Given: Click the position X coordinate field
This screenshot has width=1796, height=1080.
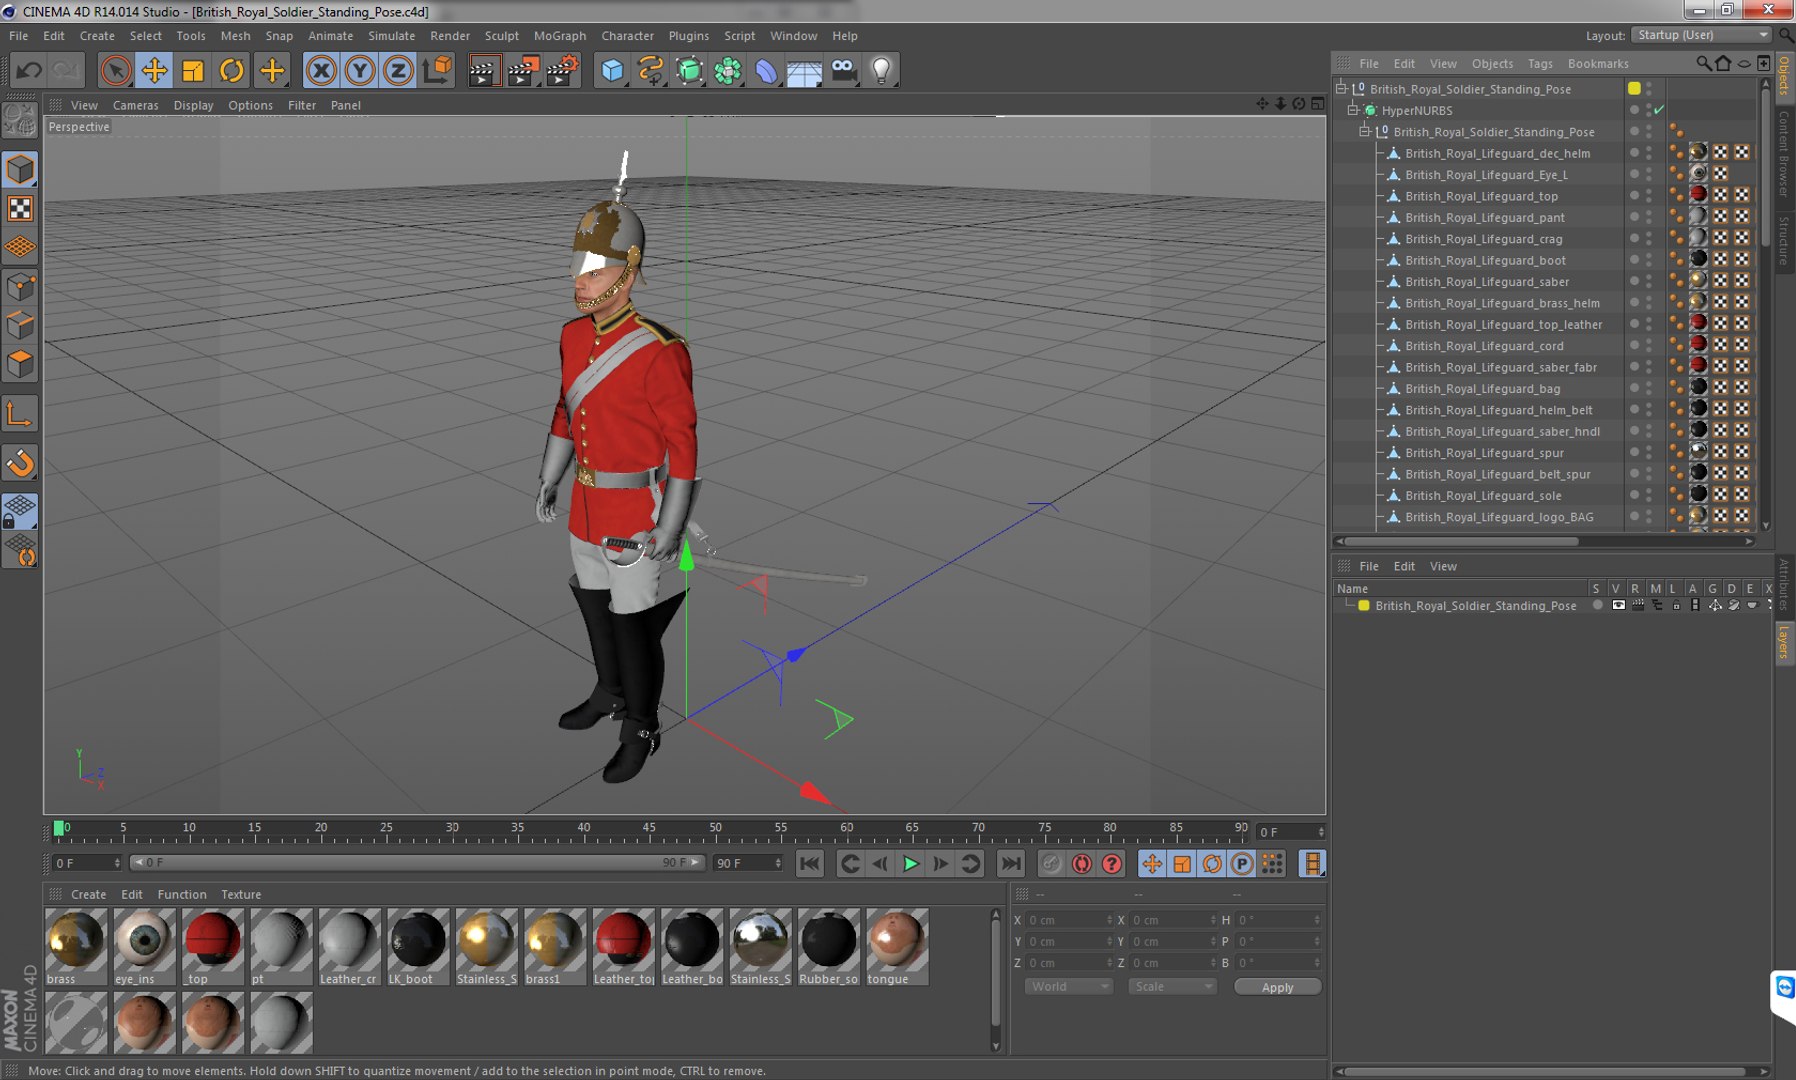Looking at the screenshot, I should pos(1068,920).
